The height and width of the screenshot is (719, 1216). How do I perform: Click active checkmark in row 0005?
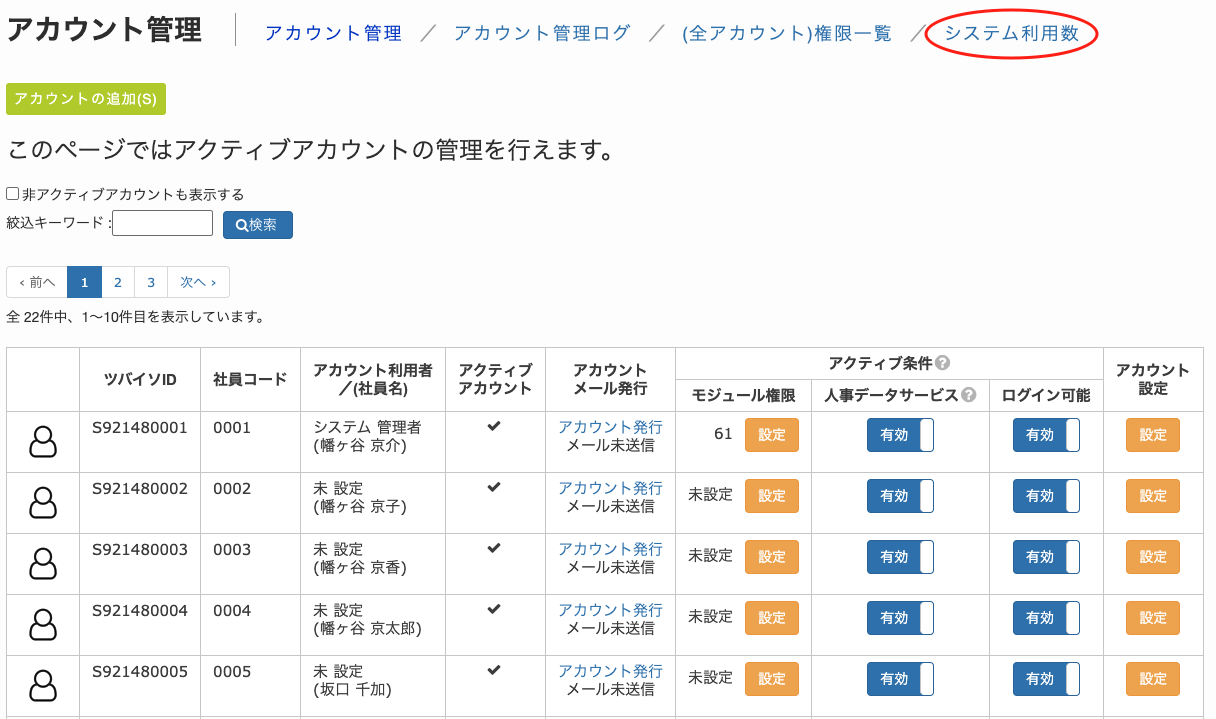(x=494, y=670)
